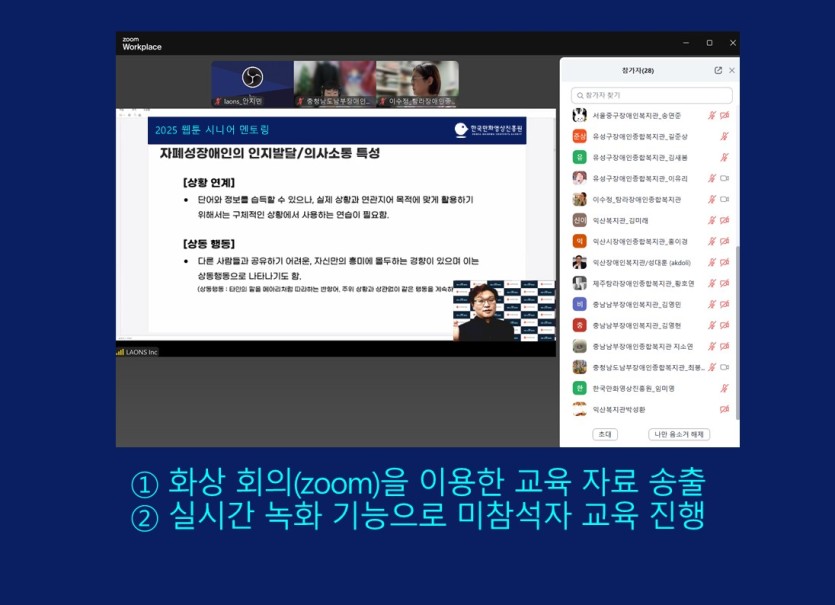This screenshot has width=835, height=605.
Task: Pop out the participants panel
Action: click(718, 71)
